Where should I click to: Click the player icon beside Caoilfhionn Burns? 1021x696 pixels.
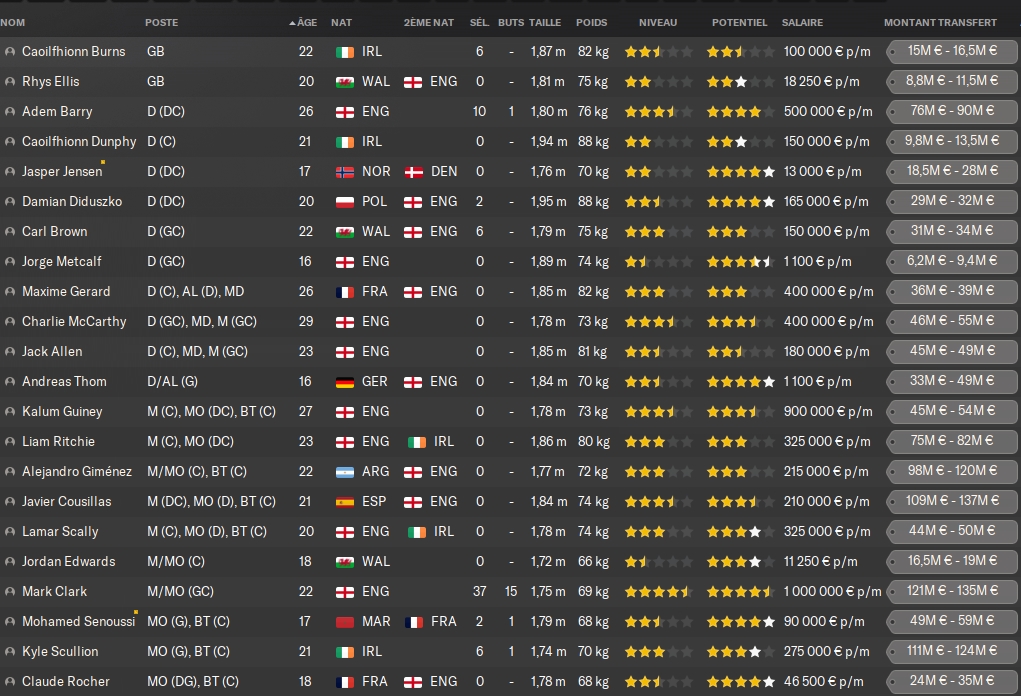10,51
